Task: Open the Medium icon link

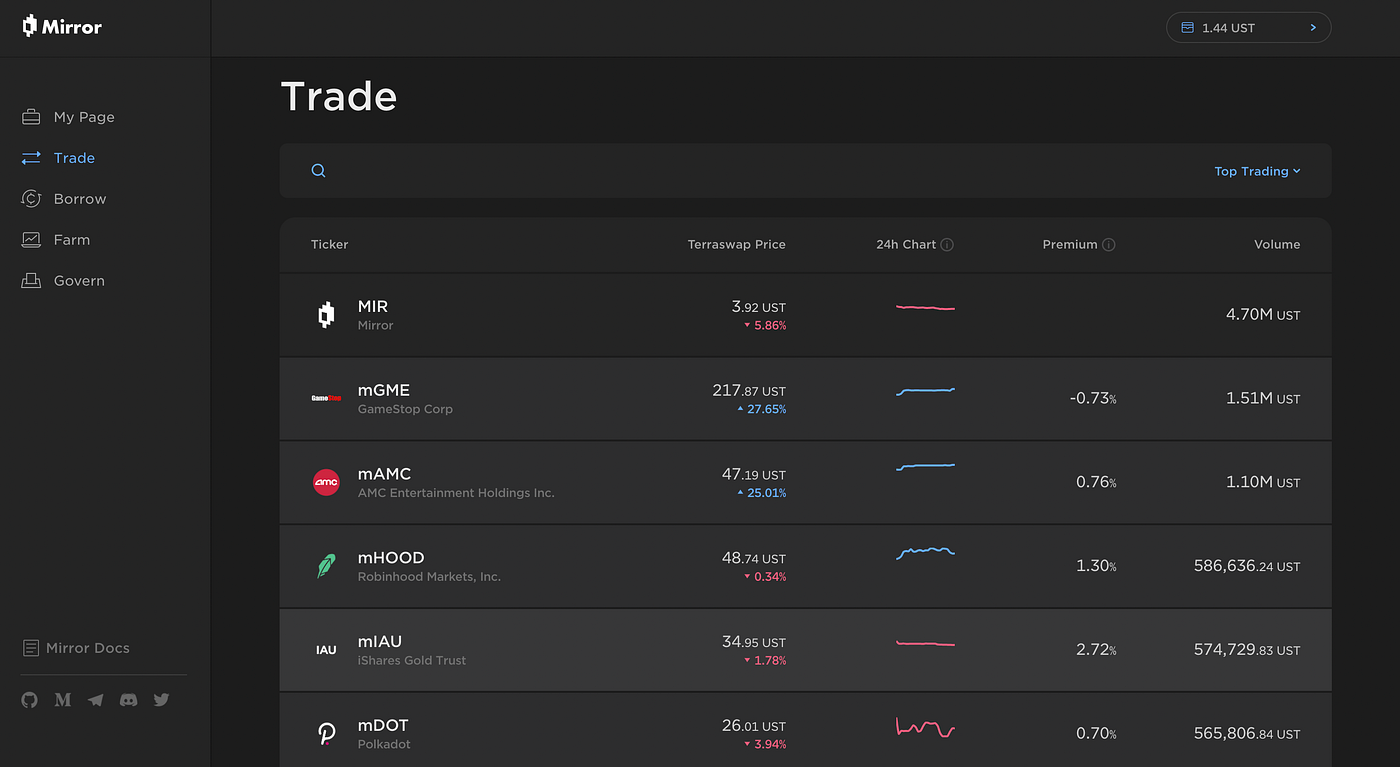Action: point(63,700)
